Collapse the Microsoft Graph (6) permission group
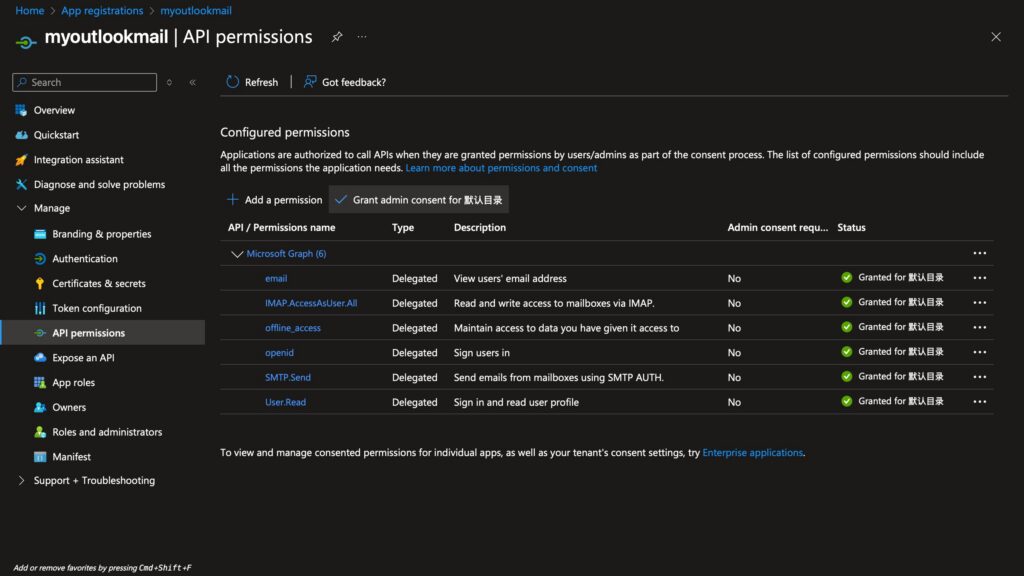The image size is (1024, 576). click(237, 254)
